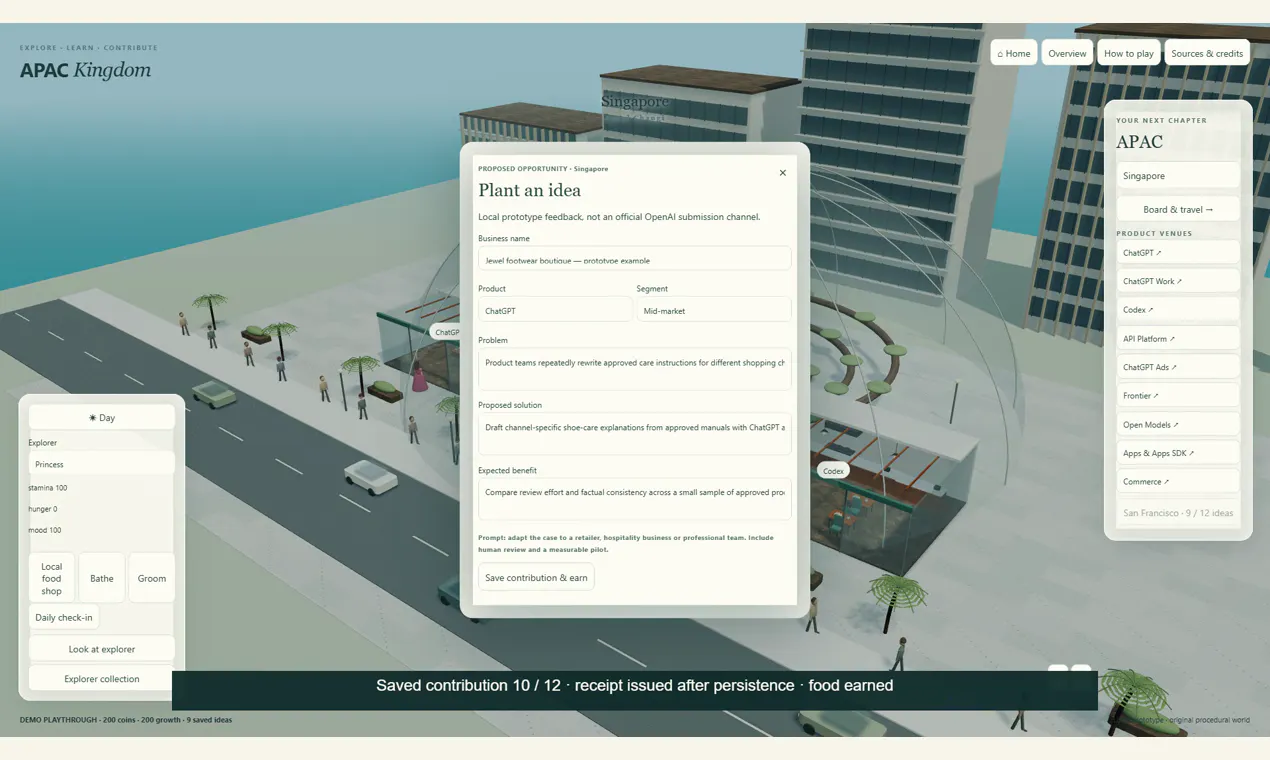Click "PROPOSED OPPORTUNITY · Singapore" header text
The image size is (1270, 760).
543,169
